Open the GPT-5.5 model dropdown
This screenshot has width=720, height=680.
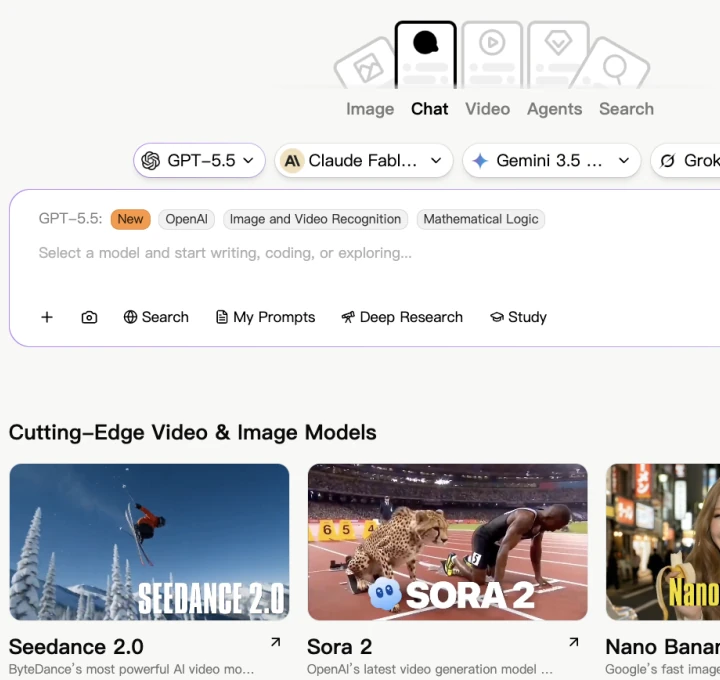(x=199, y=160)
